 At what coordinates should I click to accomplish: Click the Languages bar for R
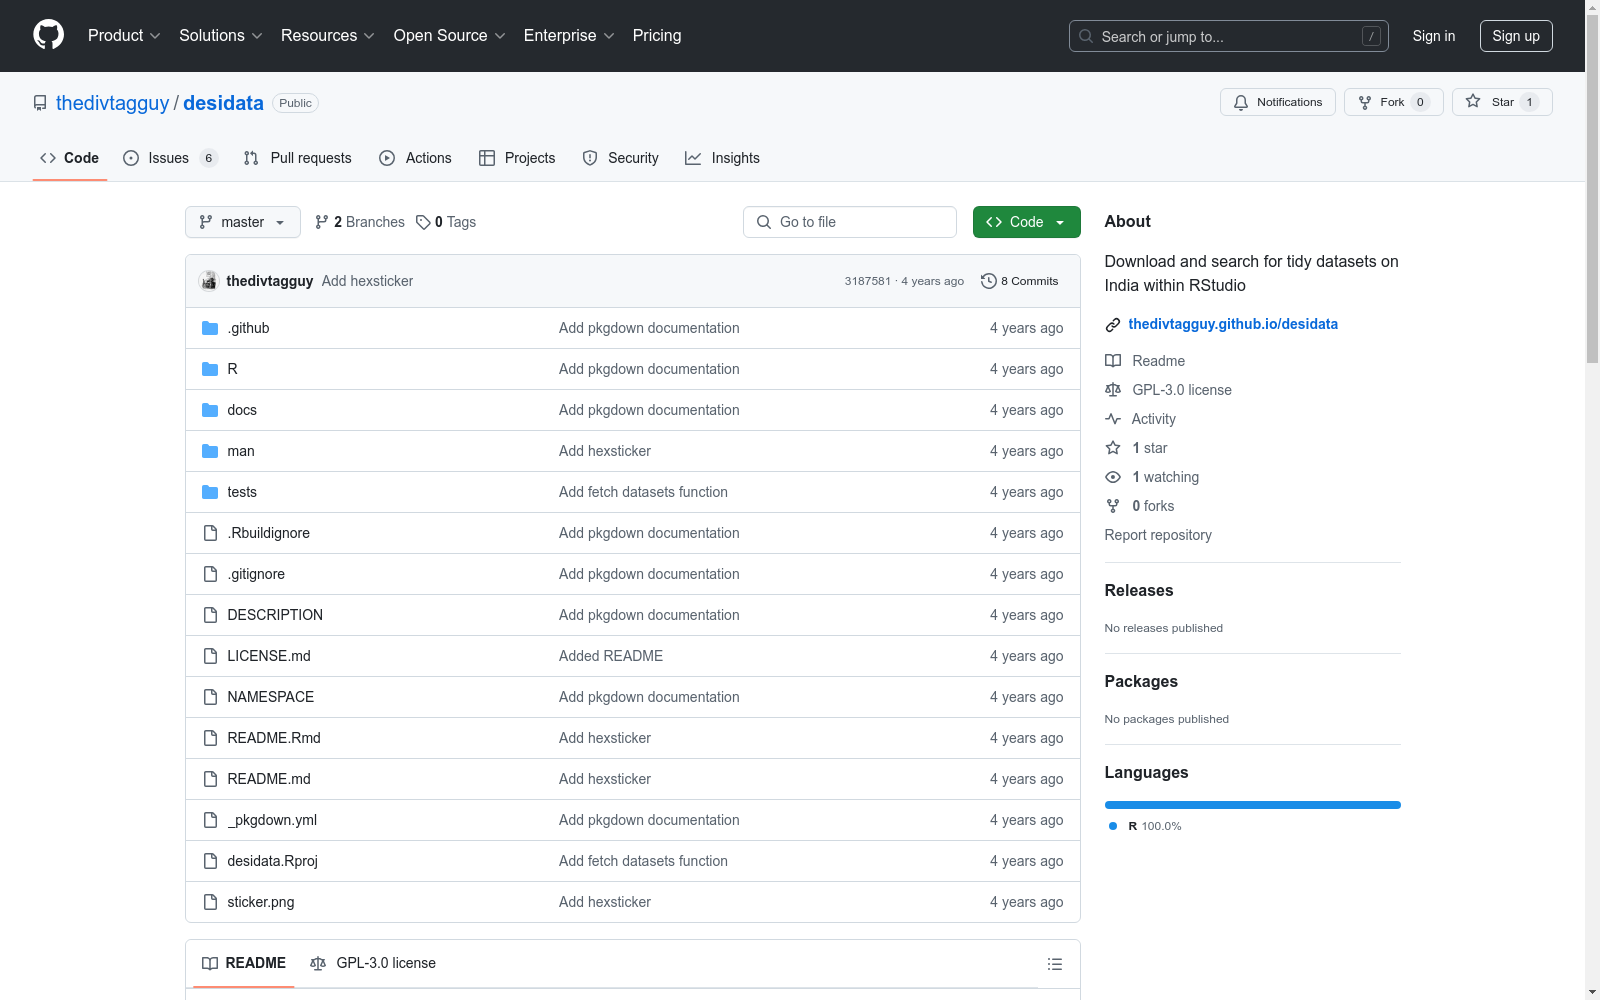pos(1252,805)
